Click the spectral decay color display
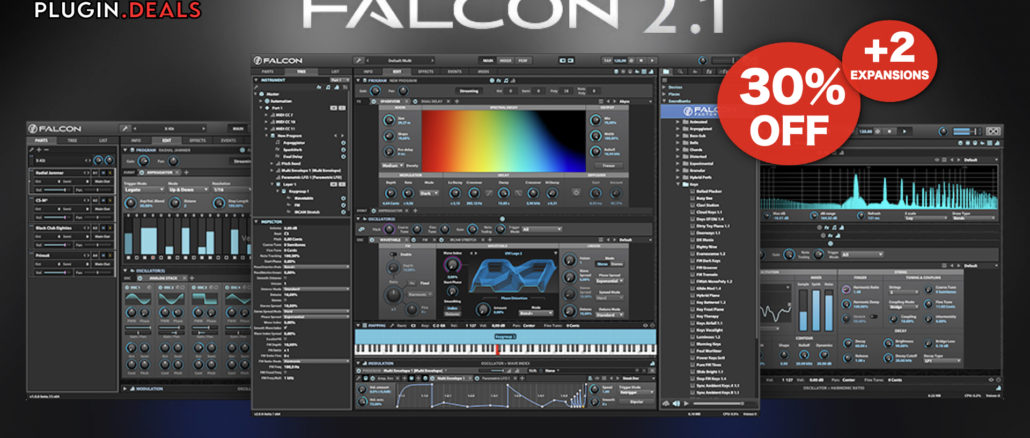The width and height of the screenshot is (1030, 438). pyautogui.click(x=503, y=141)
